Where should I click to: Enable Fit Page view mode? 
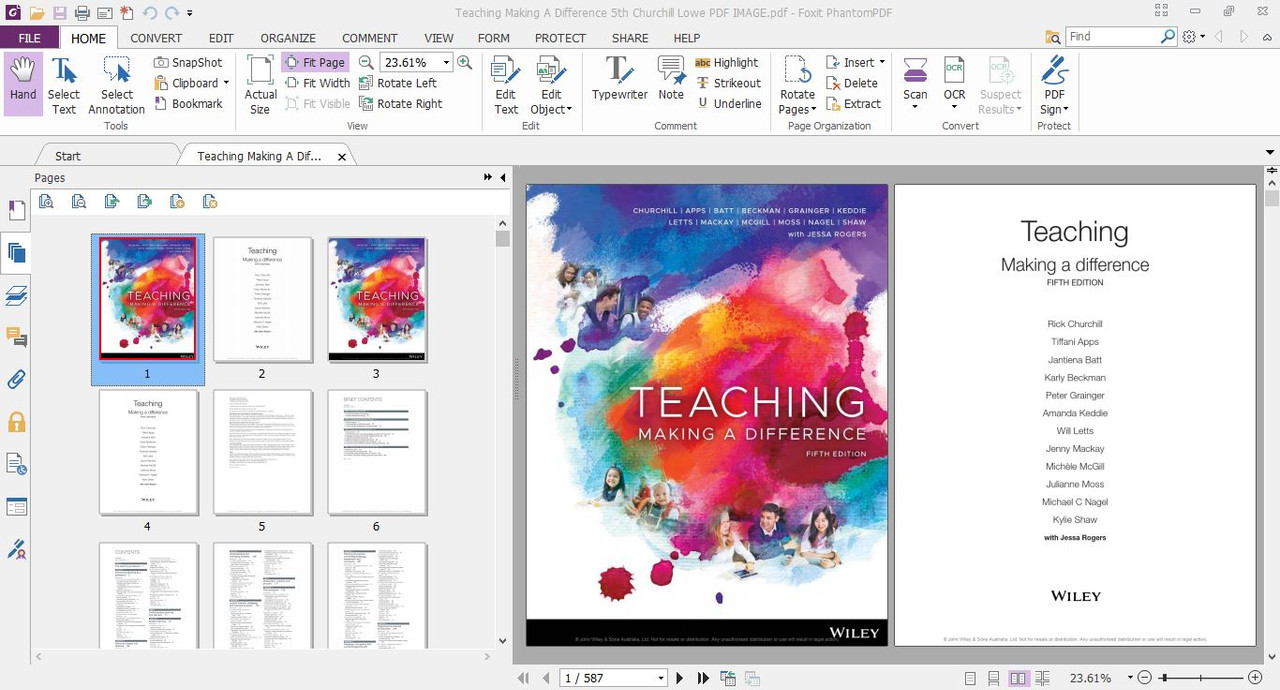316,62
